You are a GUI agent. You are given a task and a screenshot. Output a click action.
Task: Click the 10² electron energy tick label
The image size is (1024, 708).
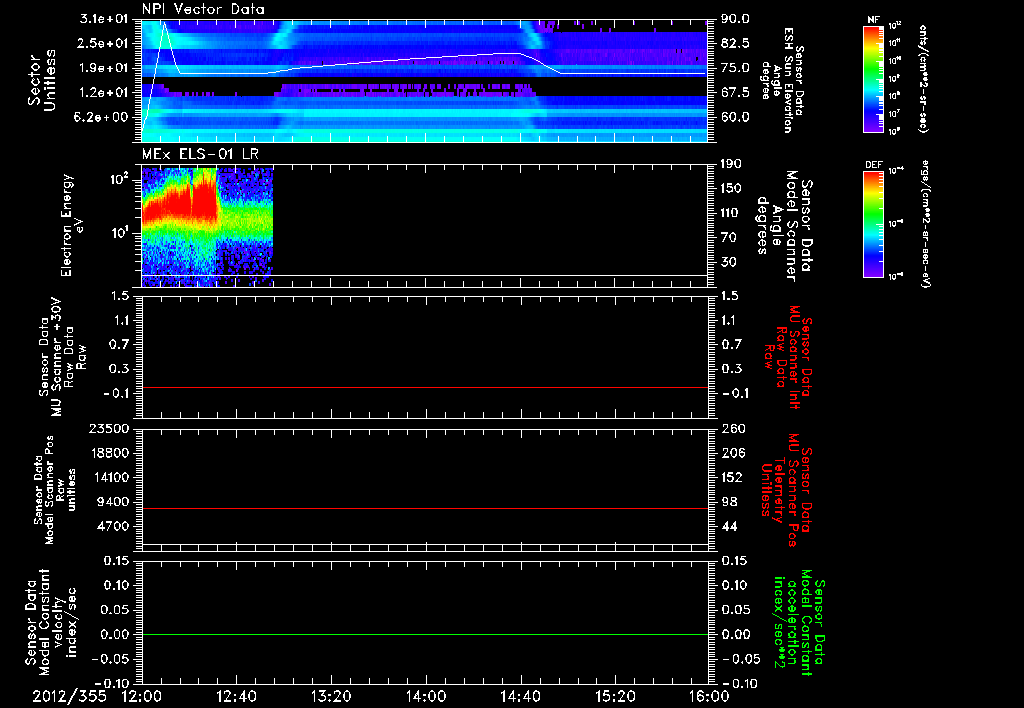click(121, 180)
